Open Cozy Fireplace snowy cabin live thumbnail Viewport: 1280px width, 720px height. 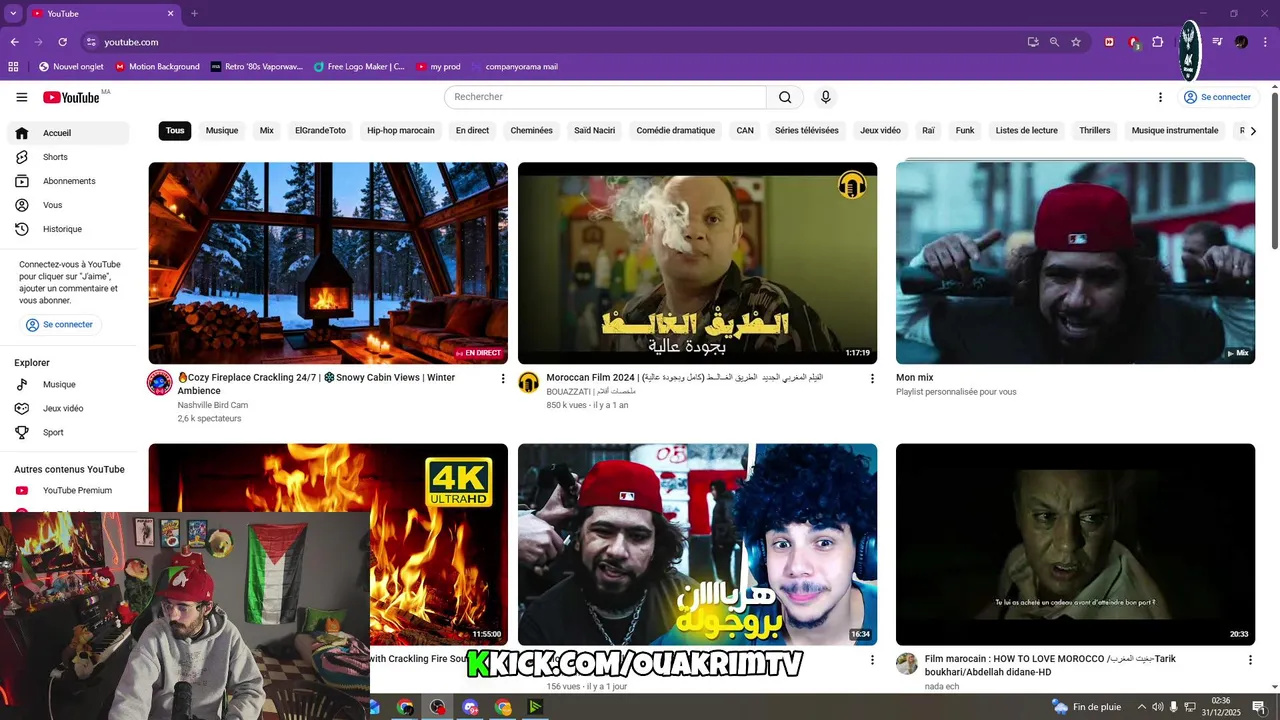click(x=328, y=263)
